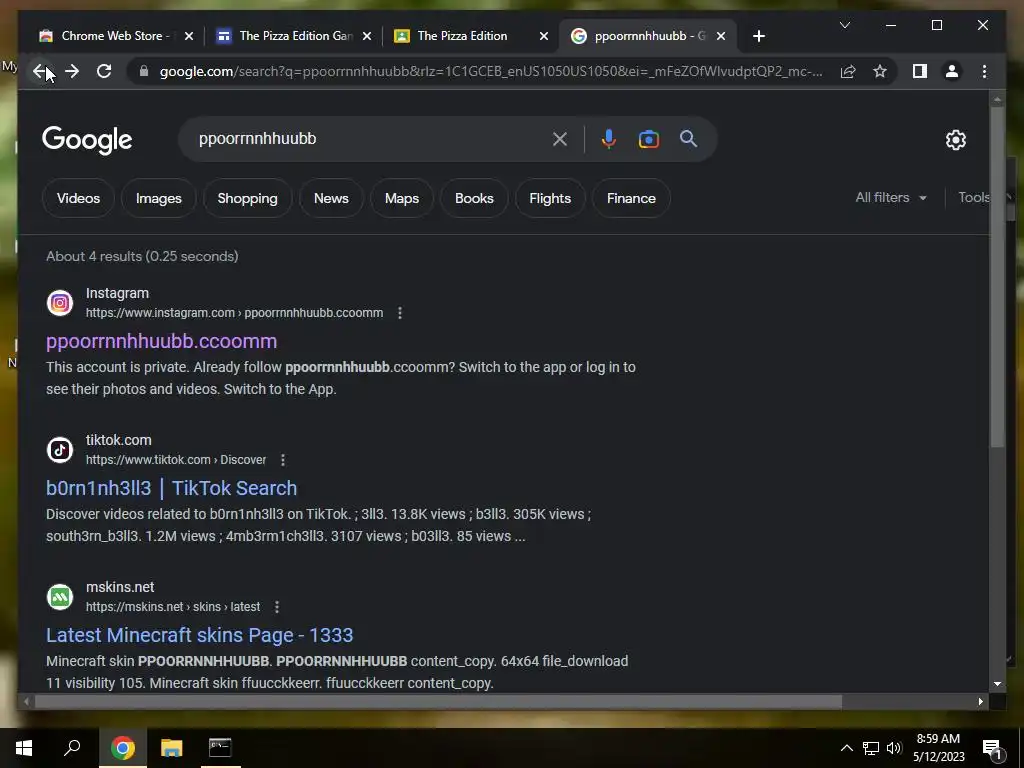Share this page icon in address bar
Viewport: 1024px width, 768px height.
tap(848, 71)
